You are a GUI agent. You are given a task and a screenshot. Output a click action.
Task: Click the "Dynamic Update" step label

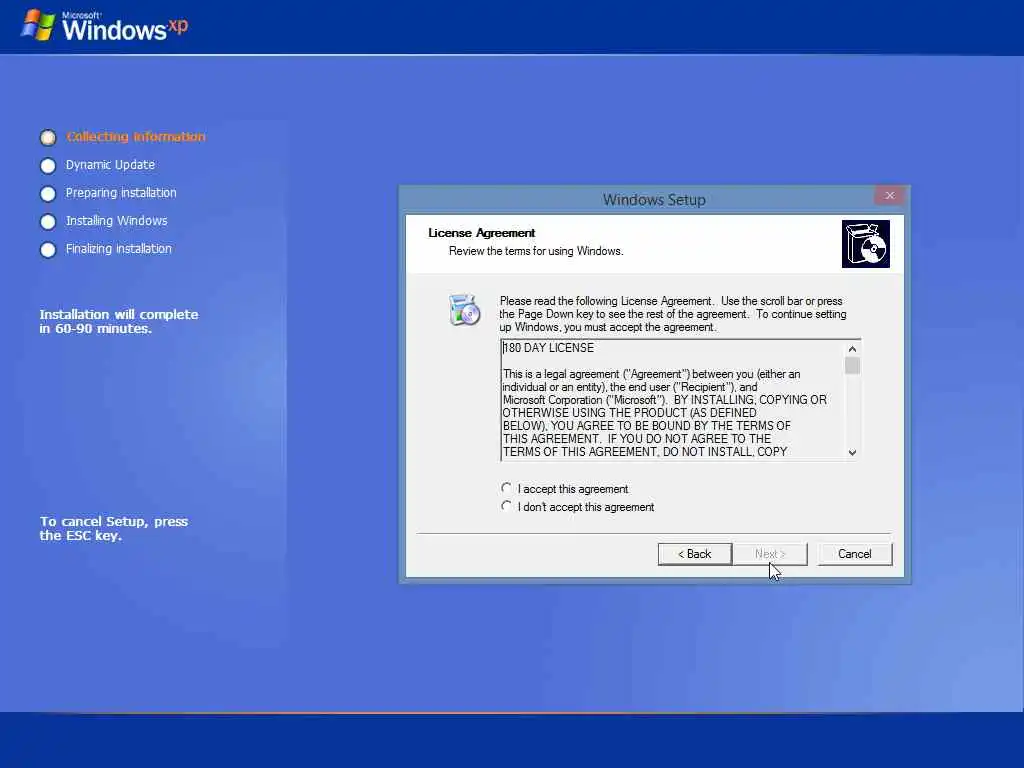110,165
